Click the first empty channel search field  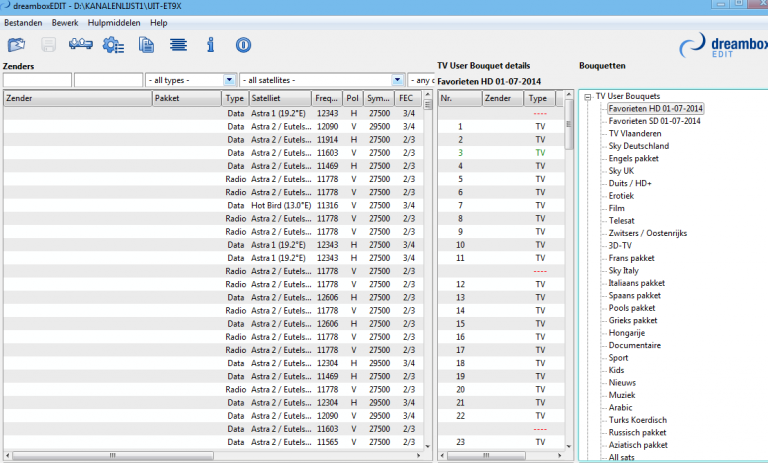pyautogui.click(x=37, y=80)
